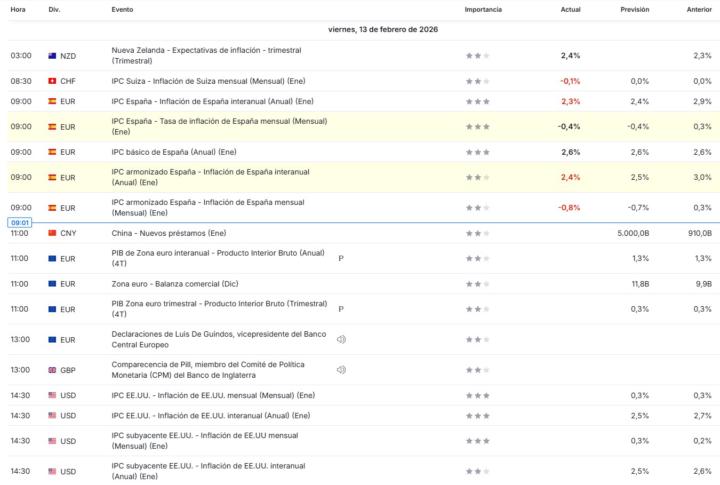Viewport: 720px width, 485px height.
Task: Click preliminary P icon on PIB trimestral row
Action: (341, 309)
